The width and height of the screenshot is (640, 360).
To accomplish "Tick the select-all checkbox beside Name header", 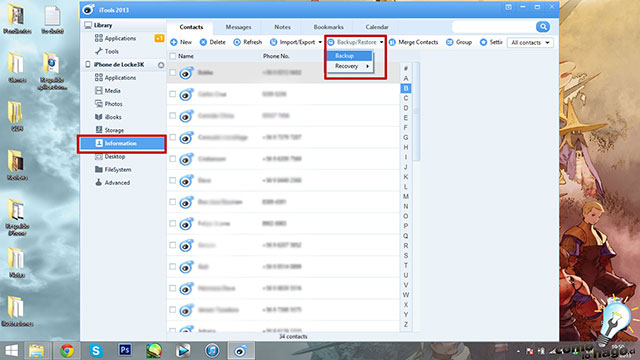I will (x=173, y=56).
